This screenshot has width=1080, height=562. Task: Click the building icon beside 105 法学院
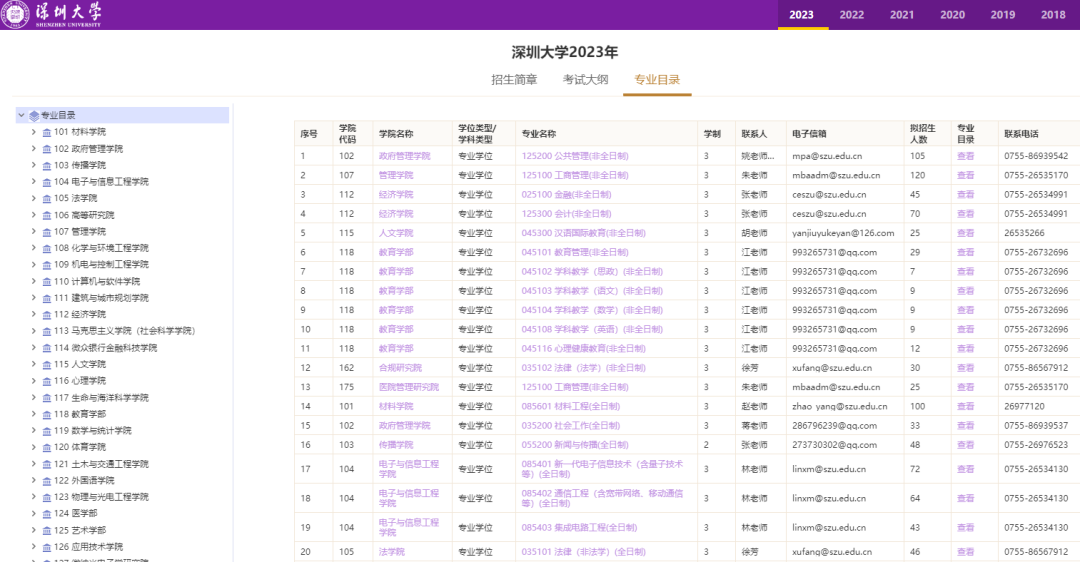coord(47,198)
